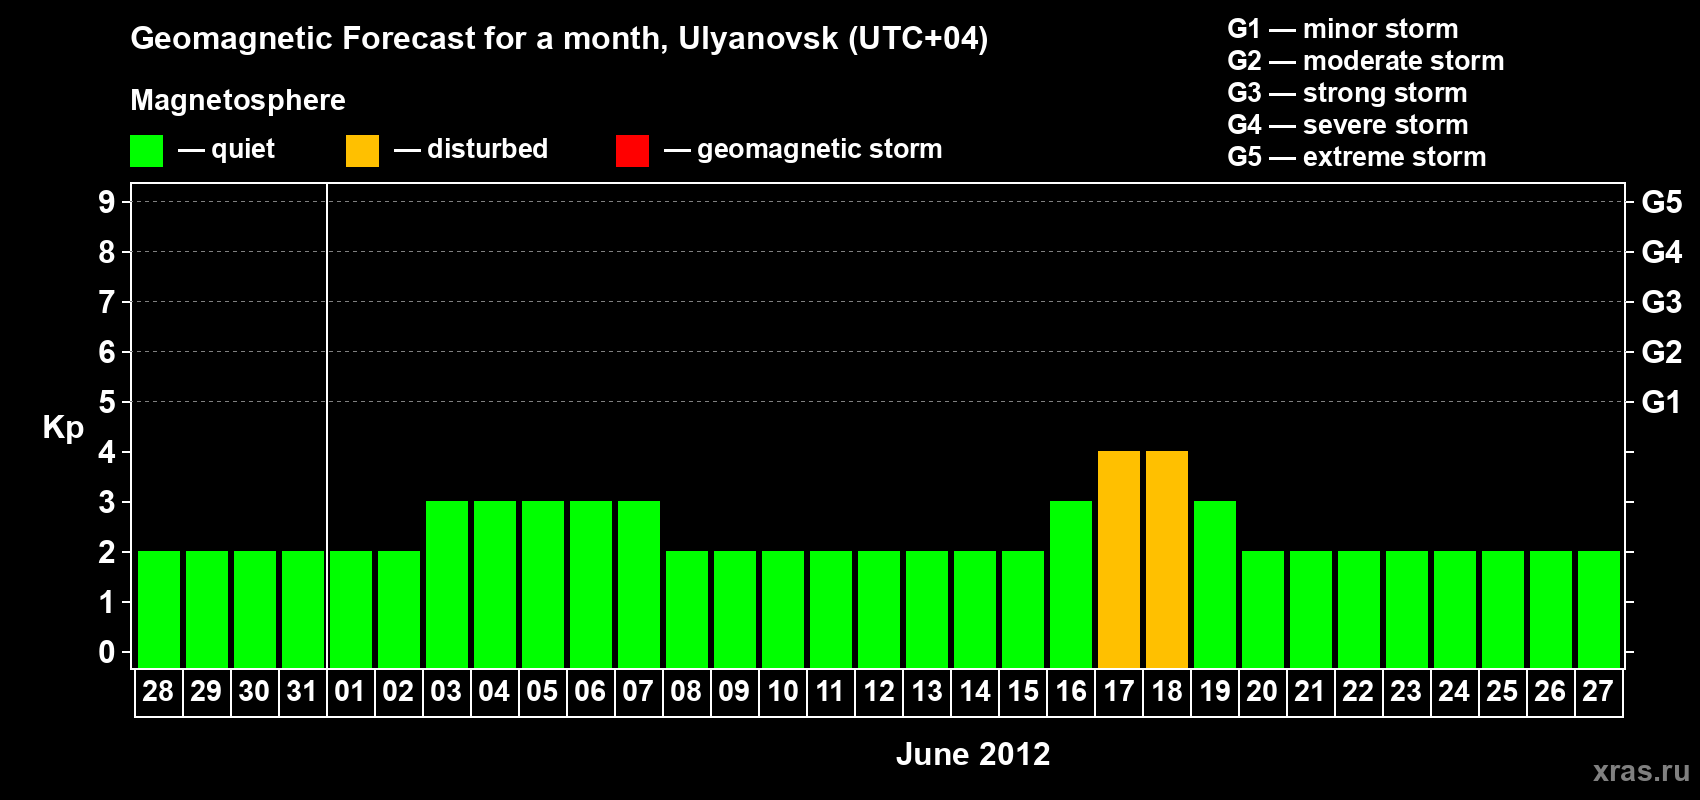Screen dimensions: 1700x800
Task: Click date cell 18 on the axis
Action: pos(1167,692)
